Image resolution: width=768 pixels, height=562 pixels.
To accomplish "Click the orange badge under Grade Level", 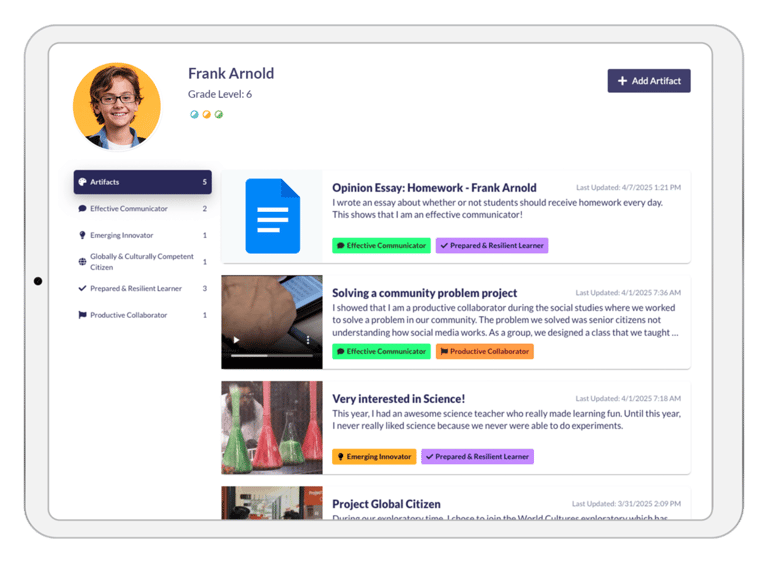I will point(207,114).
